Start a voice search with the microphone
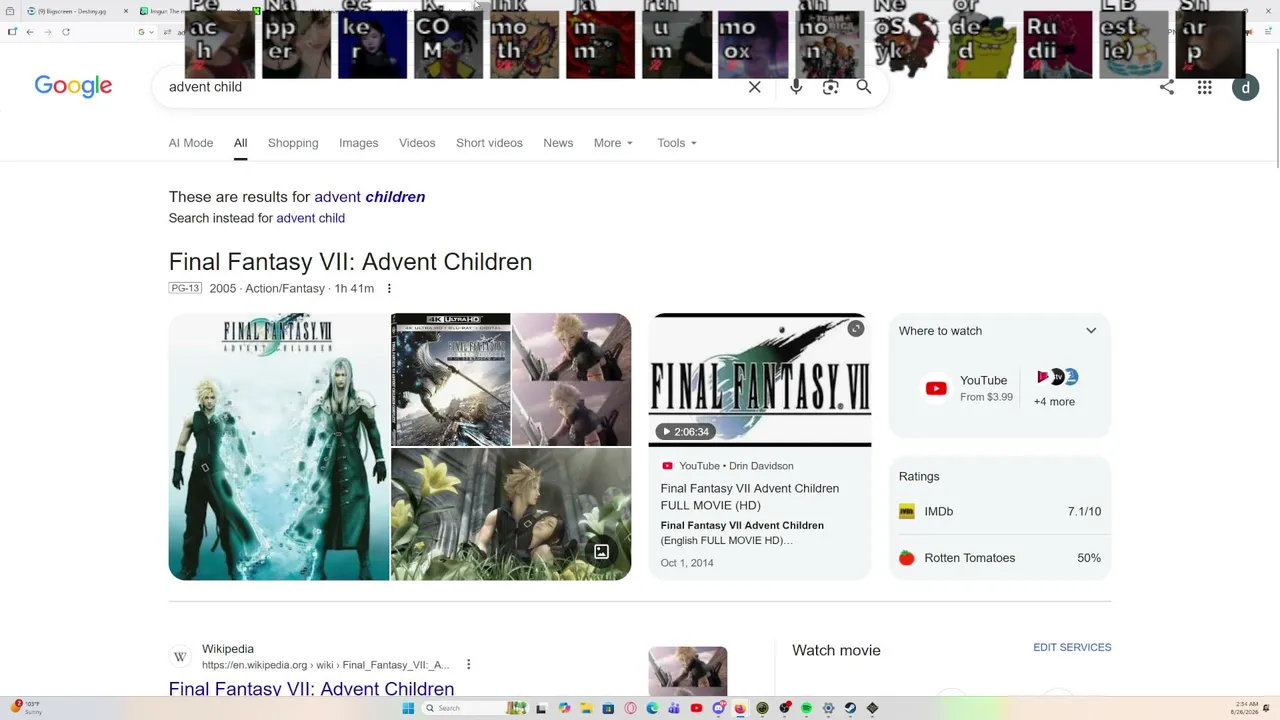The height and width of the screenshot is (720, 1280). (796, 87)
